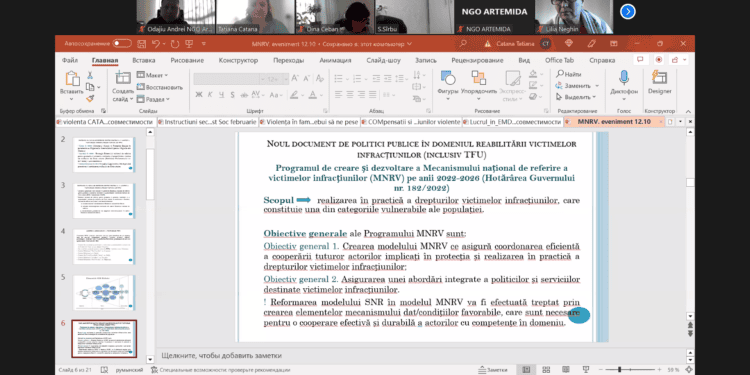This screenshot has width=750, height=375.
Task: Open the Макет layout dropdown
Action: tap(152, 75)
